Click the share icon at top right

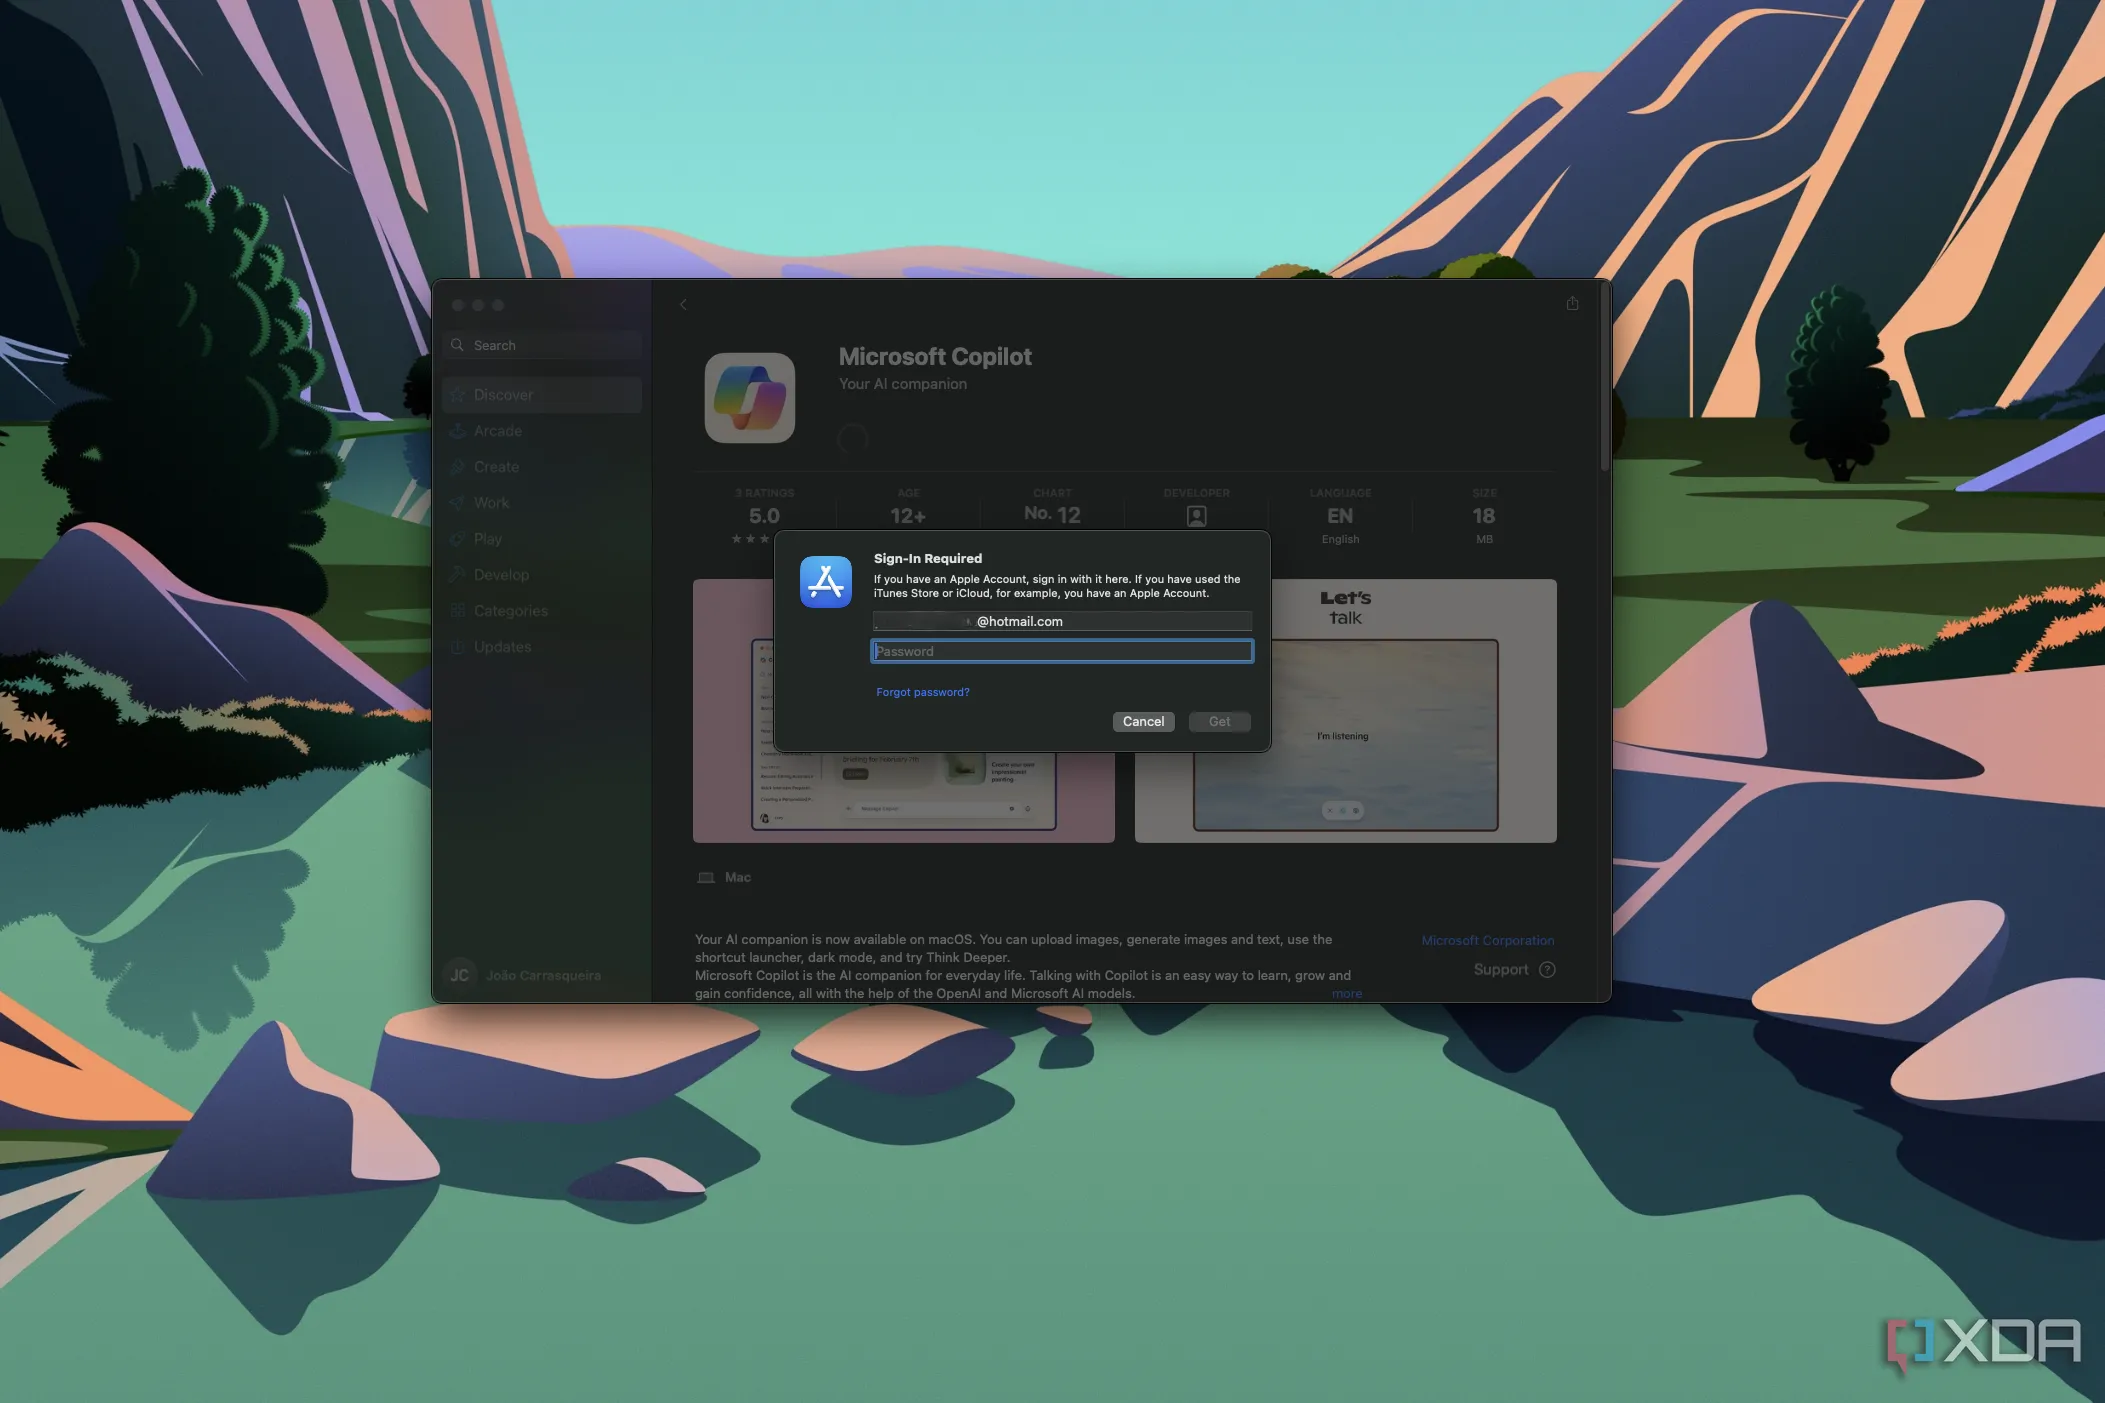(1572, 304)
